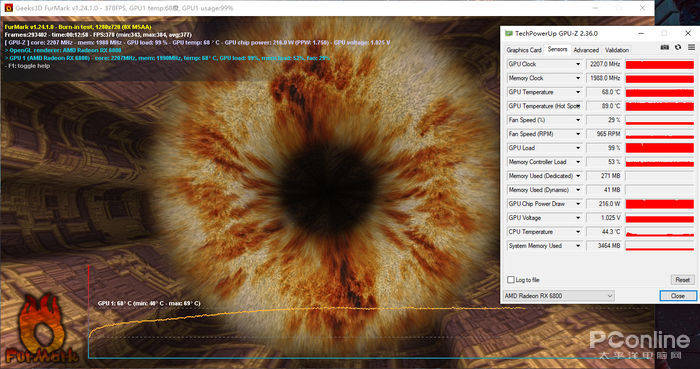Open the Validation tab
The image size is (700, 369).
click(617, 50)
